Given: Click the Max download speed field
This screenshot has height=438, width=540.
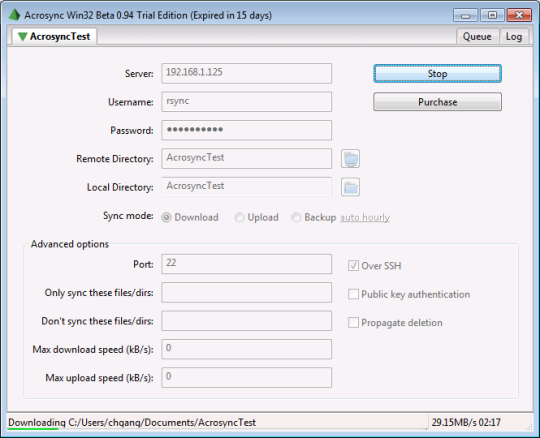Looking at the screenshot, I should click(247, 349).
